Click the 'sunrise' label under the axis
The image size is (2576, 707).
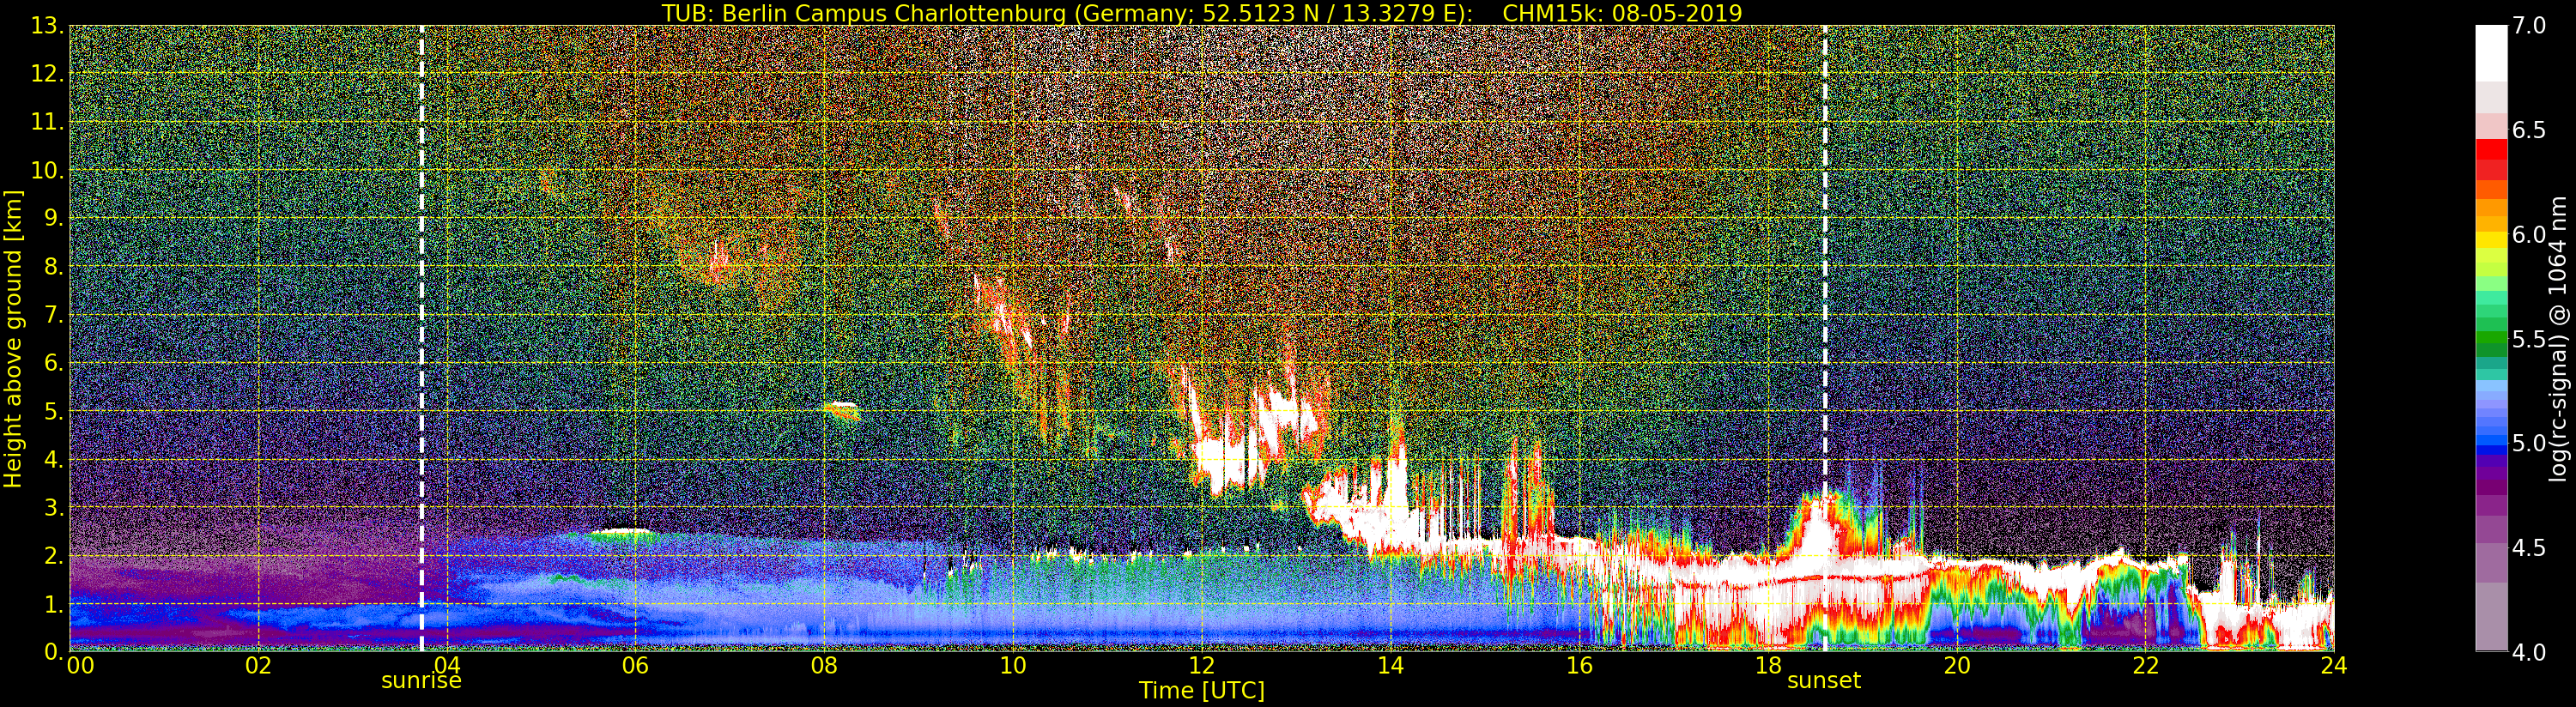421,681
